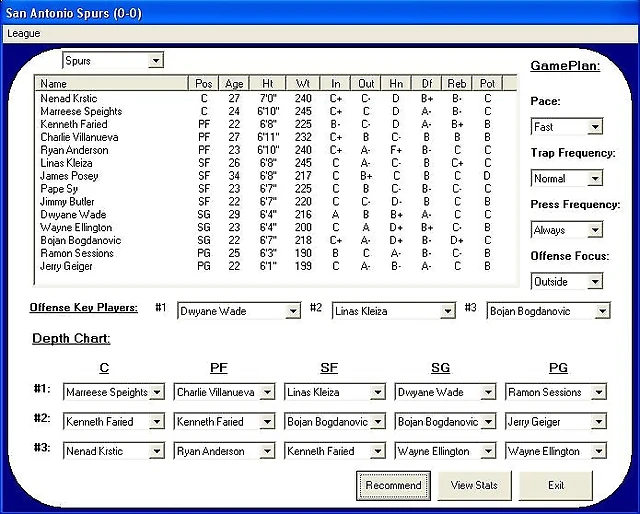Select the Dwyane Wade roster row
This screenshot has width=640, height=514.
point(276,215)
